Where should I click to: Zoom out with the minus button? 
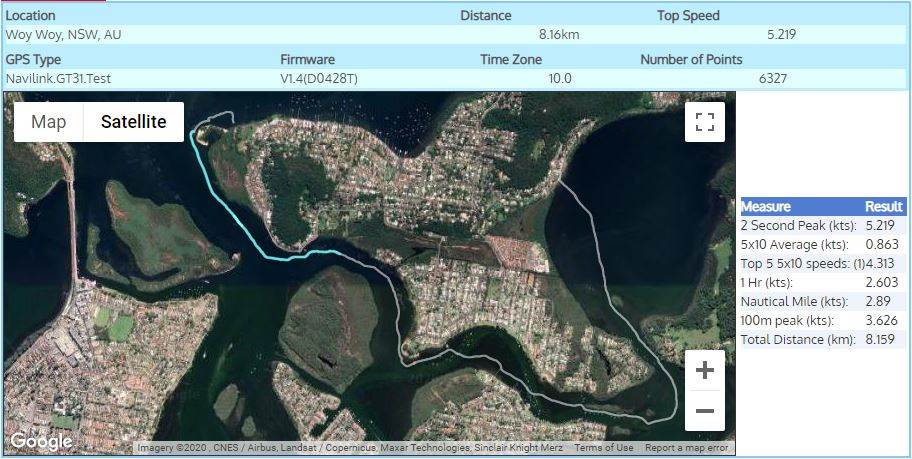click(x=705, y=411)
